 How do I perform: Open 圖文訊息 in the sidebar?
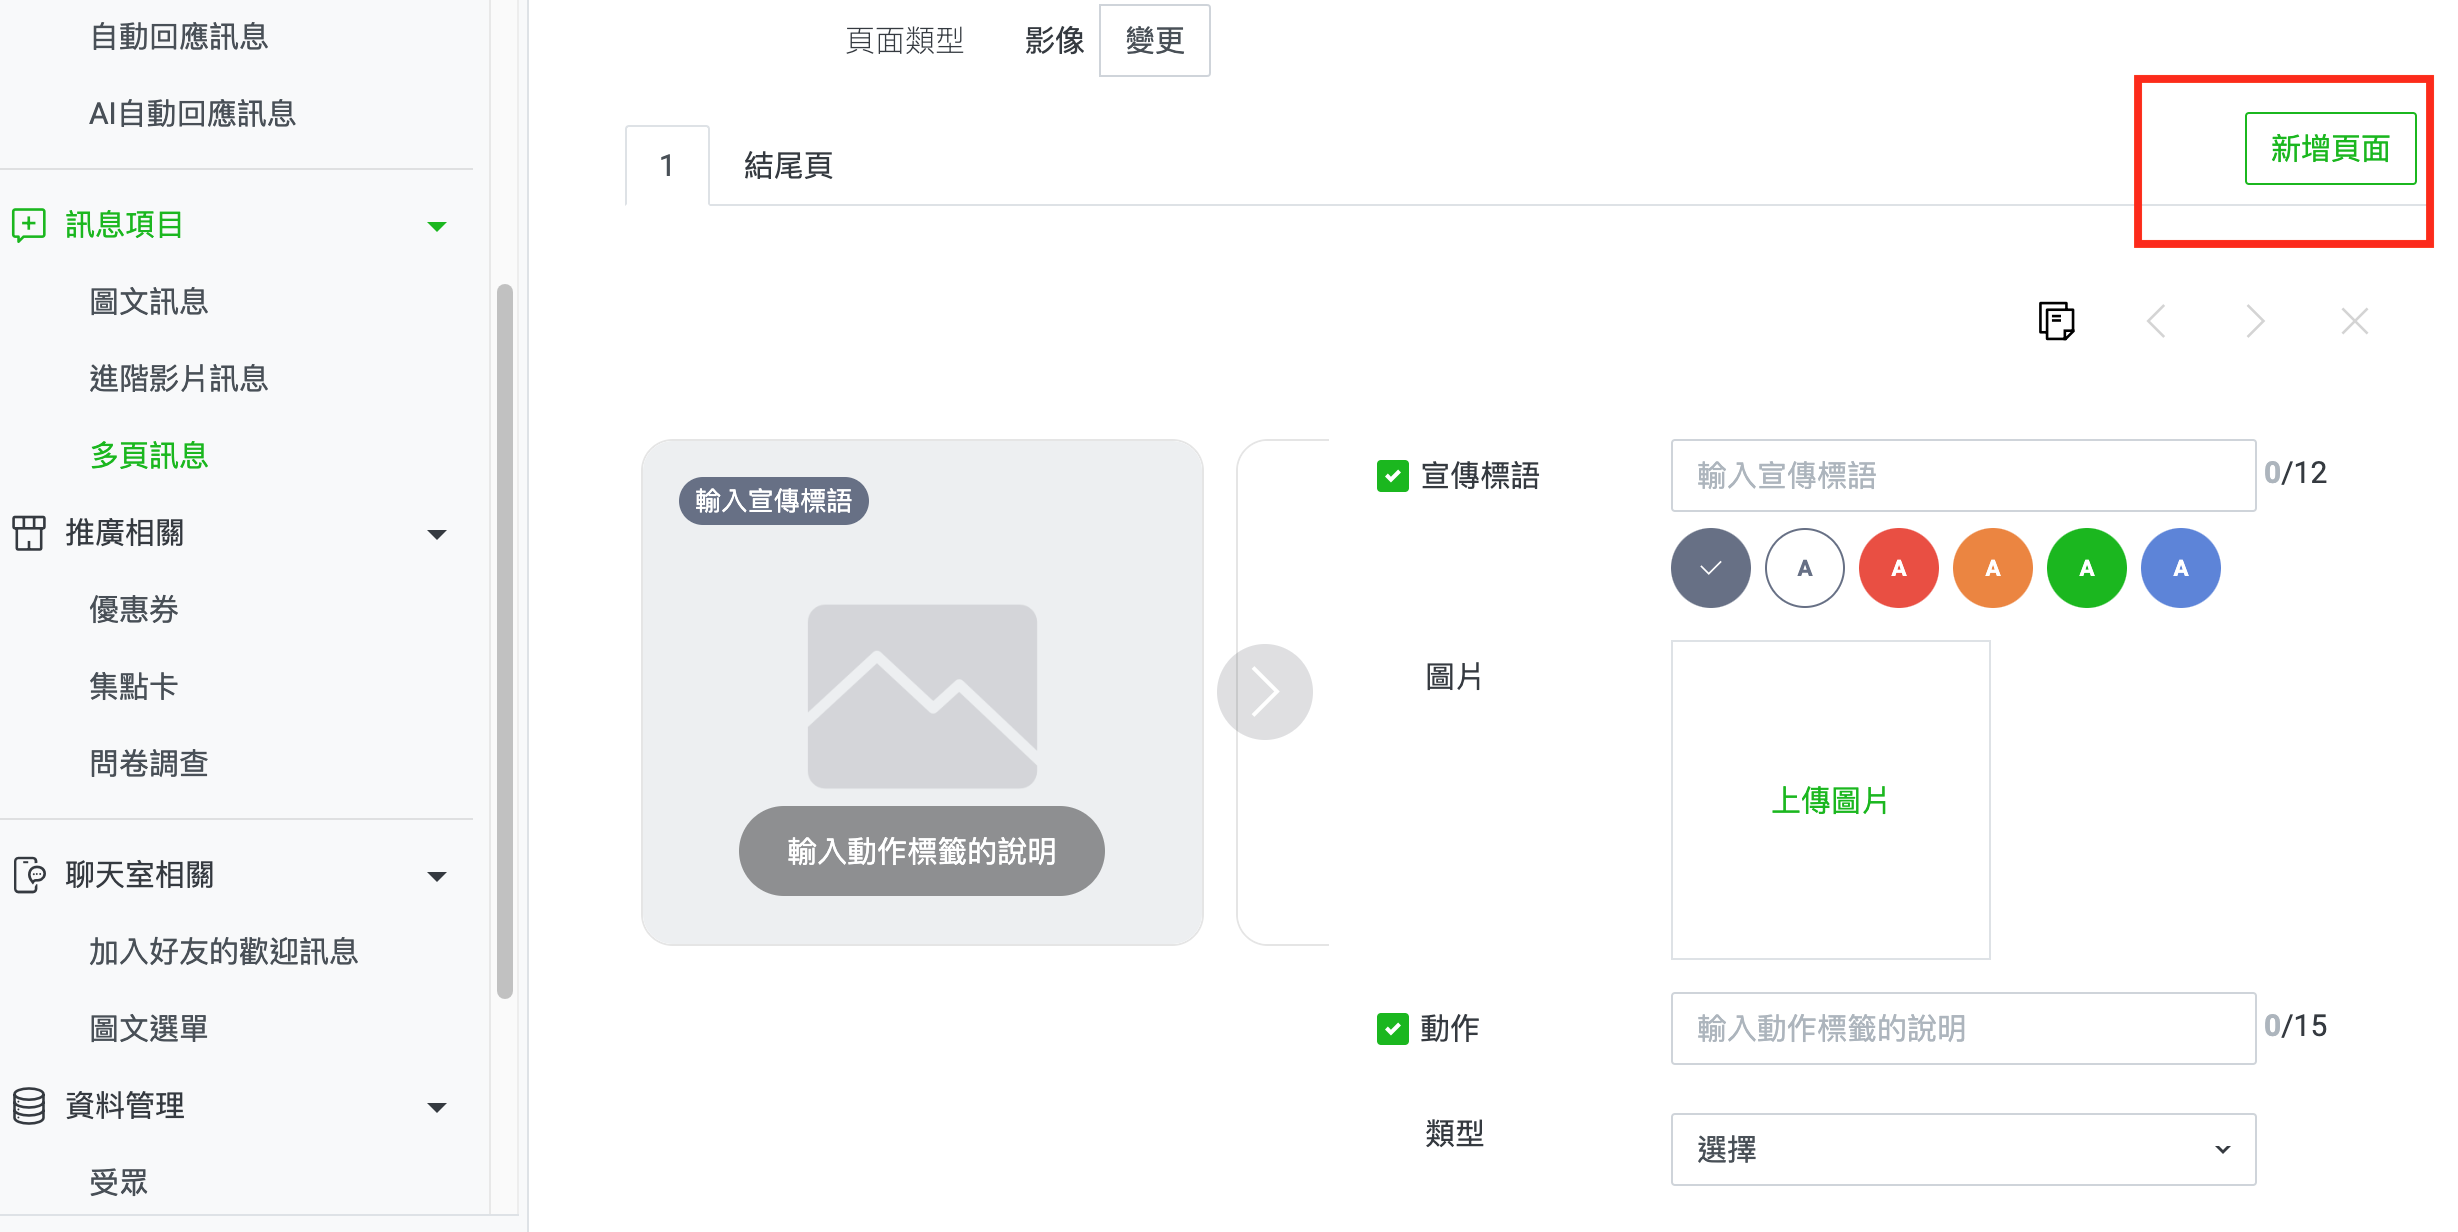click(149, 302)
